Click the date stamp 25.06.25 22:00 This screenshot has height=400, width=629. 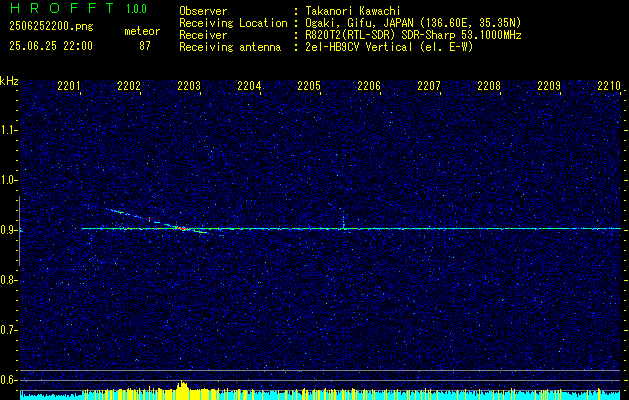(x=51, y=46)
